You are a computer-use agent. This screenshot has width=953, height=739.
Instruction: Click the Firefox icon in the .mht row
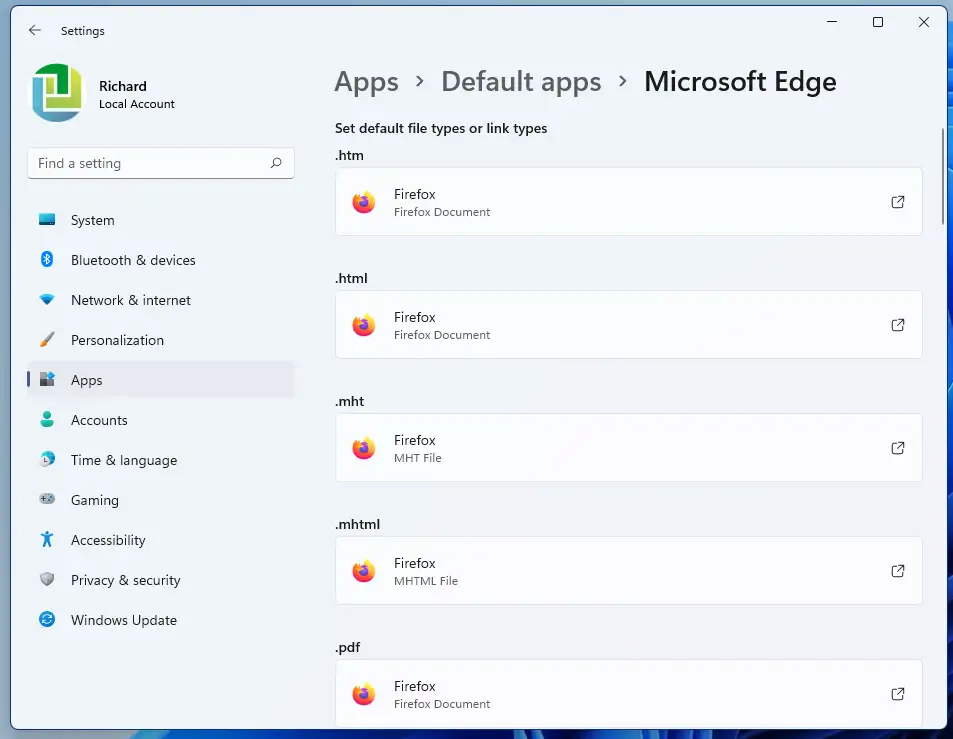pos(364,448)
